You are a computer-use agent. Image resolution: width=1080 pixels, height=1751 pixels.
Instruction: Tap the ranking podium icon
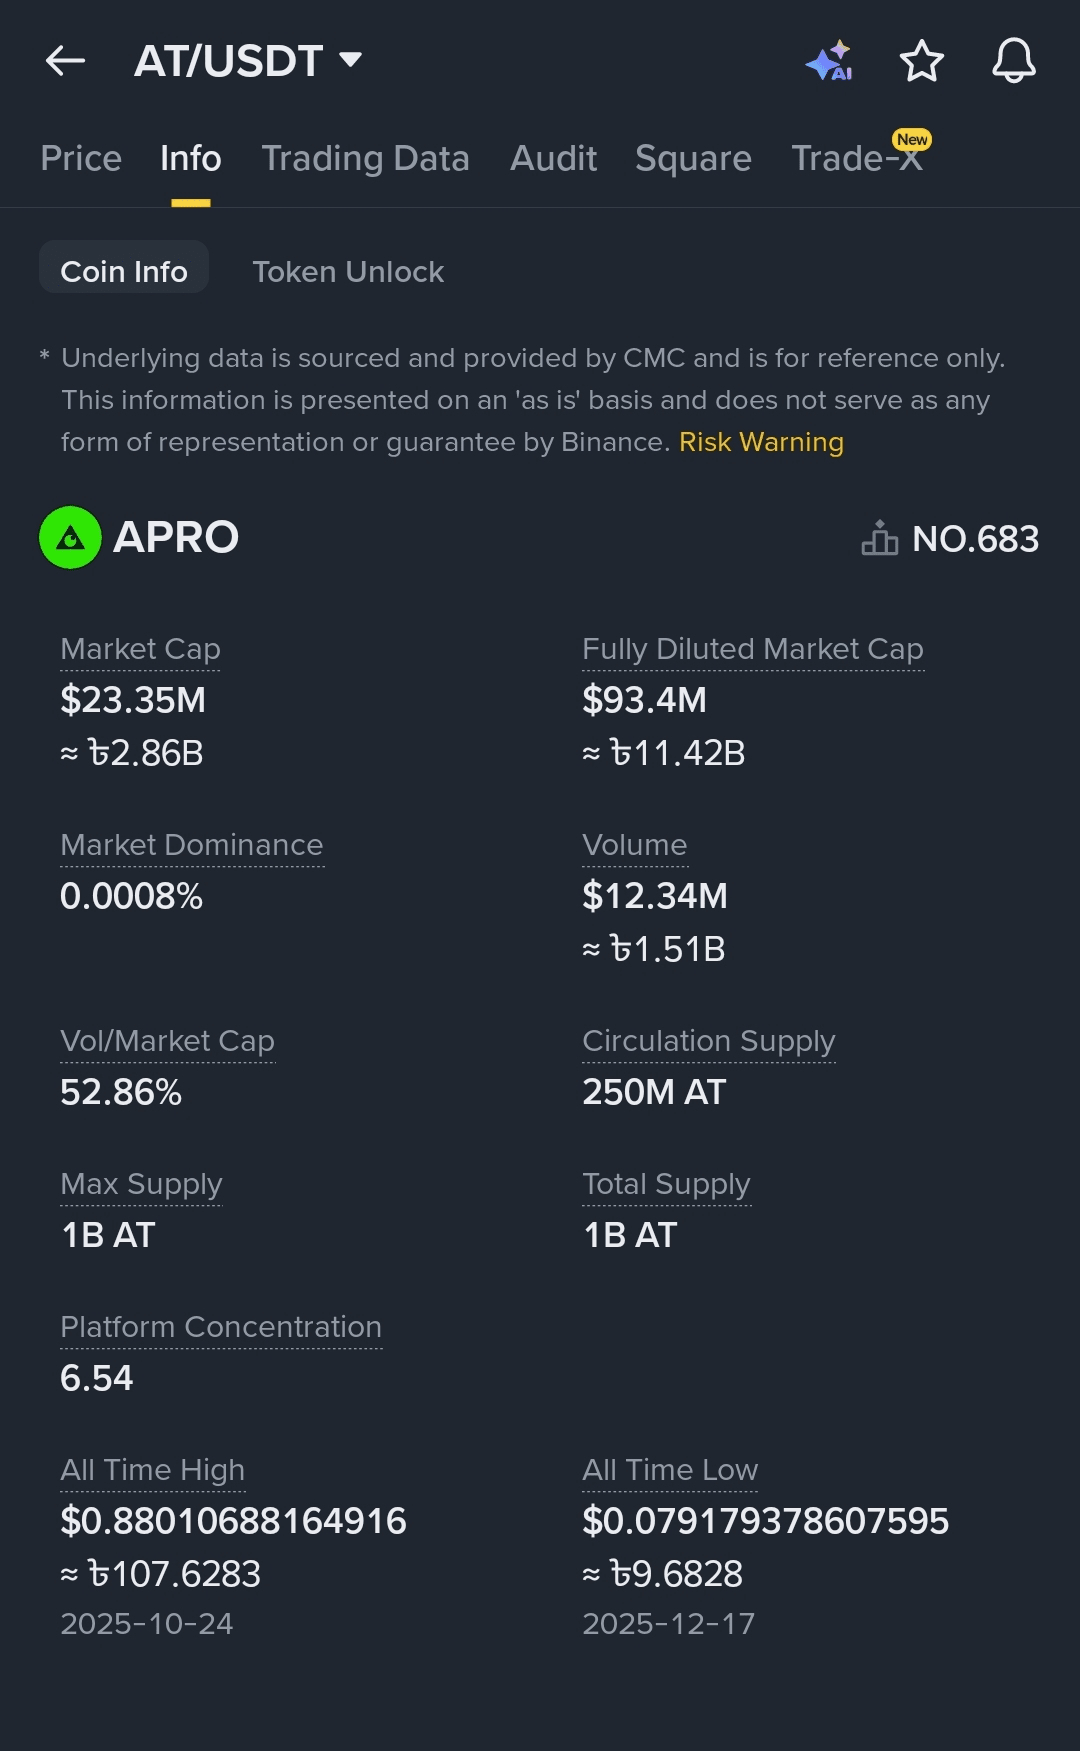[879, 538]
